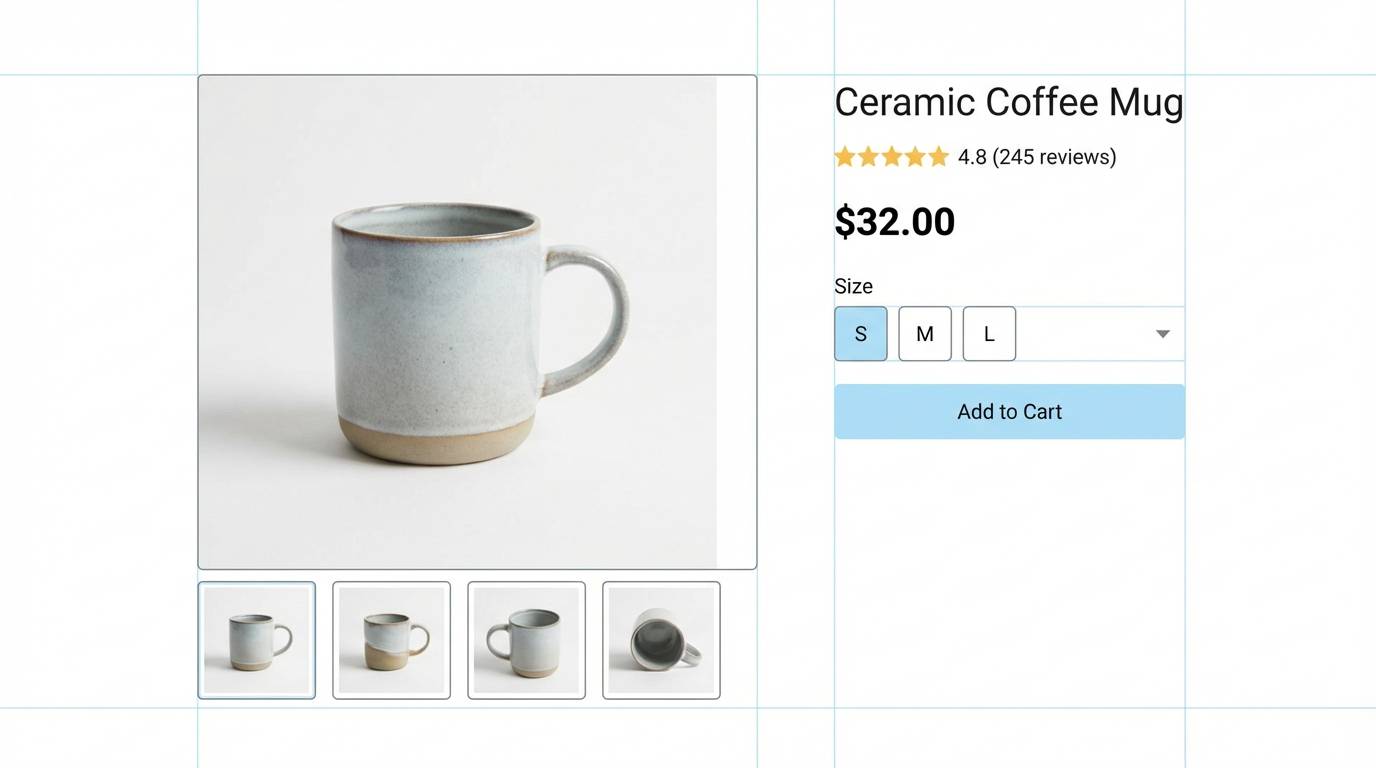Click the Ceramic Coffee Mug title
The image size is (1376, 768).
coord(1008,101)
